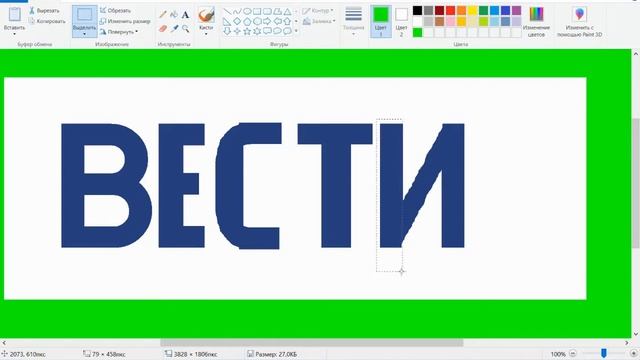This screenshot has height=360, width=640.
Task: Choose the Triangle shape
Action: [287, 11]
